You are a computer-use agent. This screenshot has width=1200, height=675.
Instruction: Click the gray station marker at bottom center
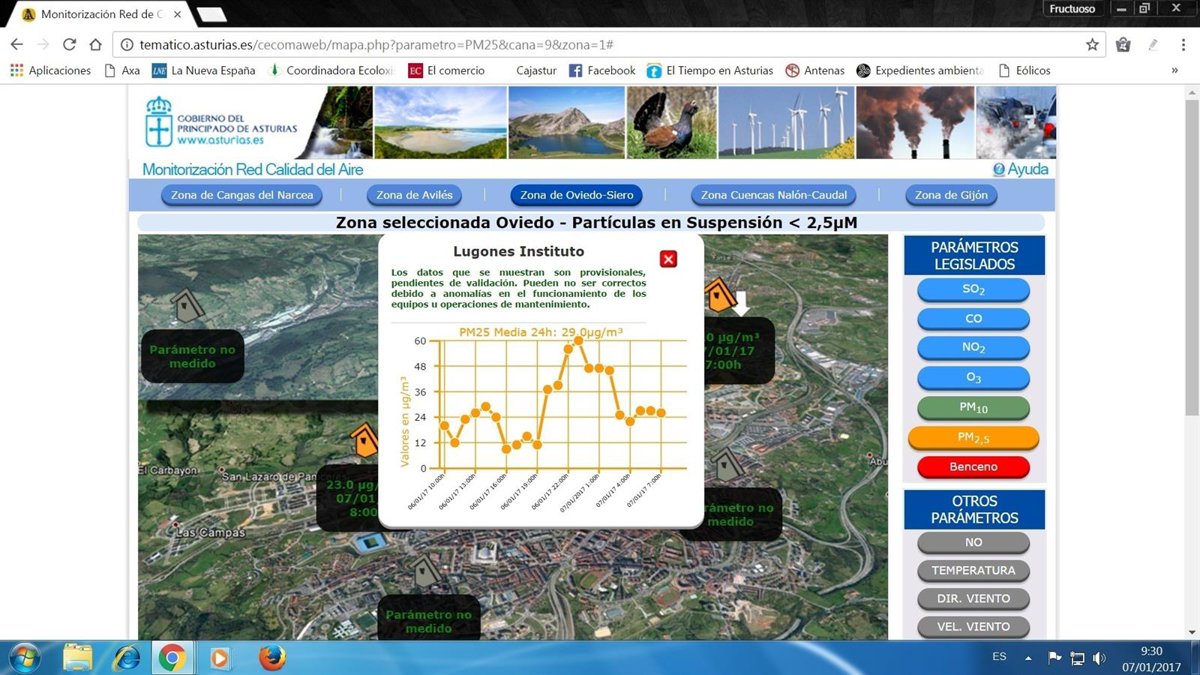coord(426,571)
